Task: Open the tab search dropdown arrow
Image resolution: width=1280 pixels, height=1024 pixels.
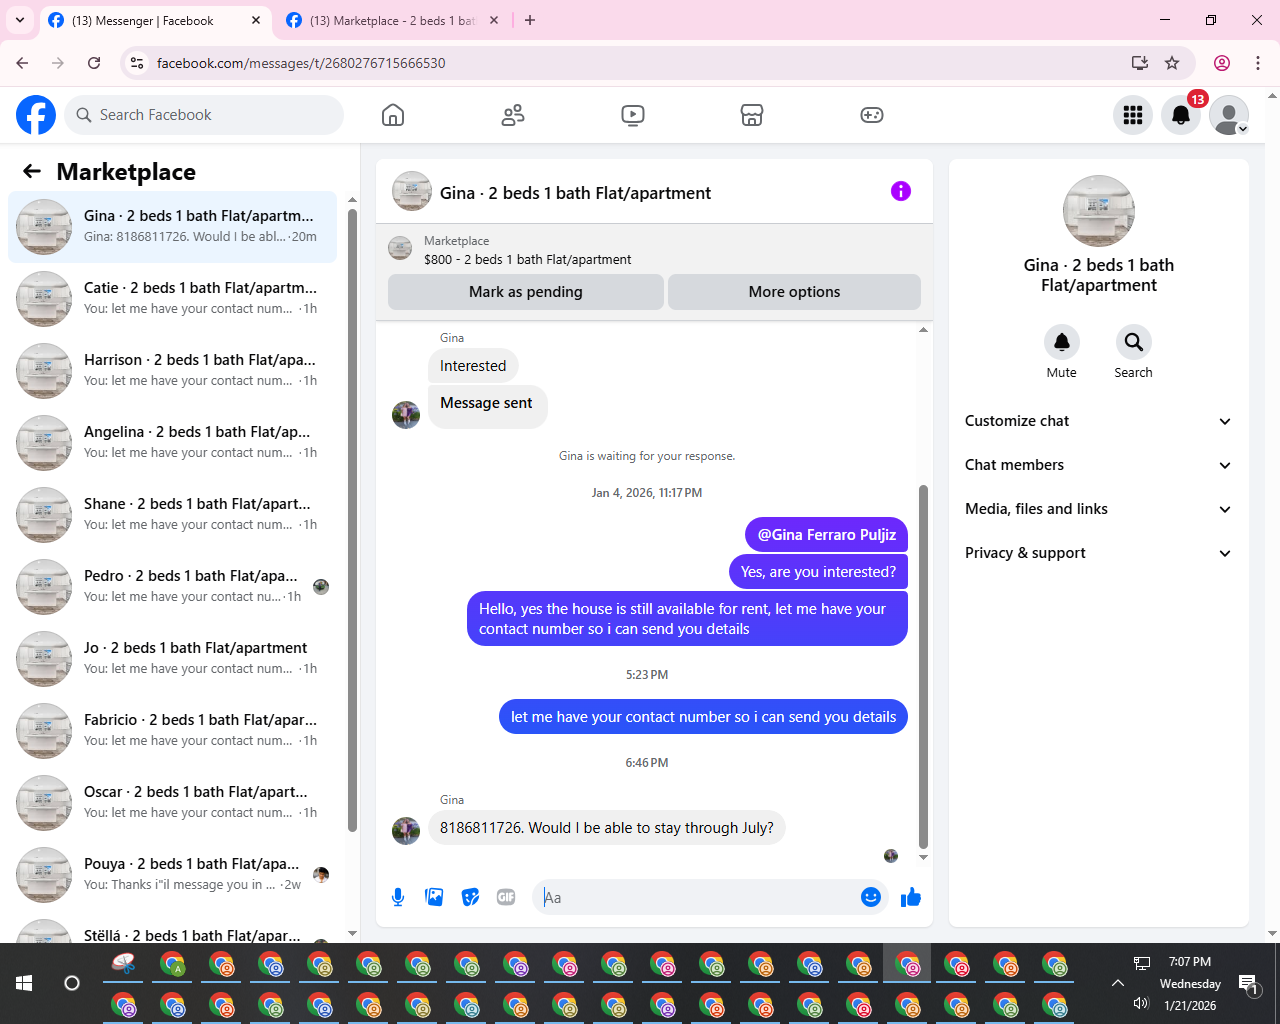Action: pos(20,20)
